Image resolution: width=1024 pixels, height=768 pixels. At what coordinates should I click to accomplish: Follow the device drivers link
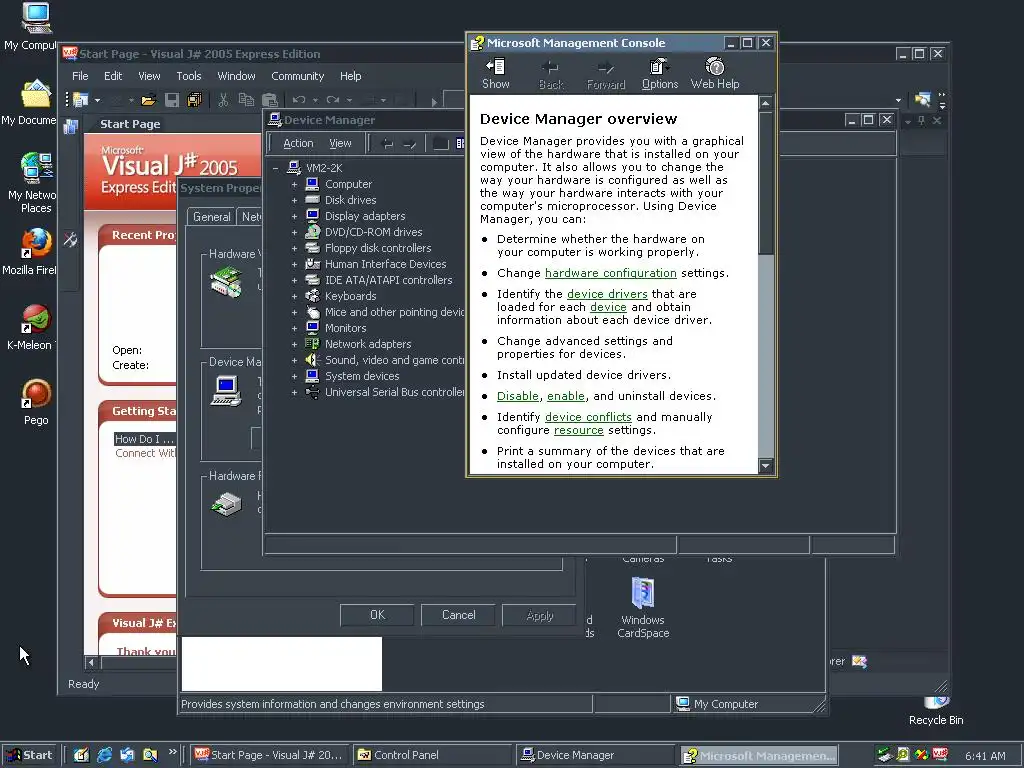[607, 294]
